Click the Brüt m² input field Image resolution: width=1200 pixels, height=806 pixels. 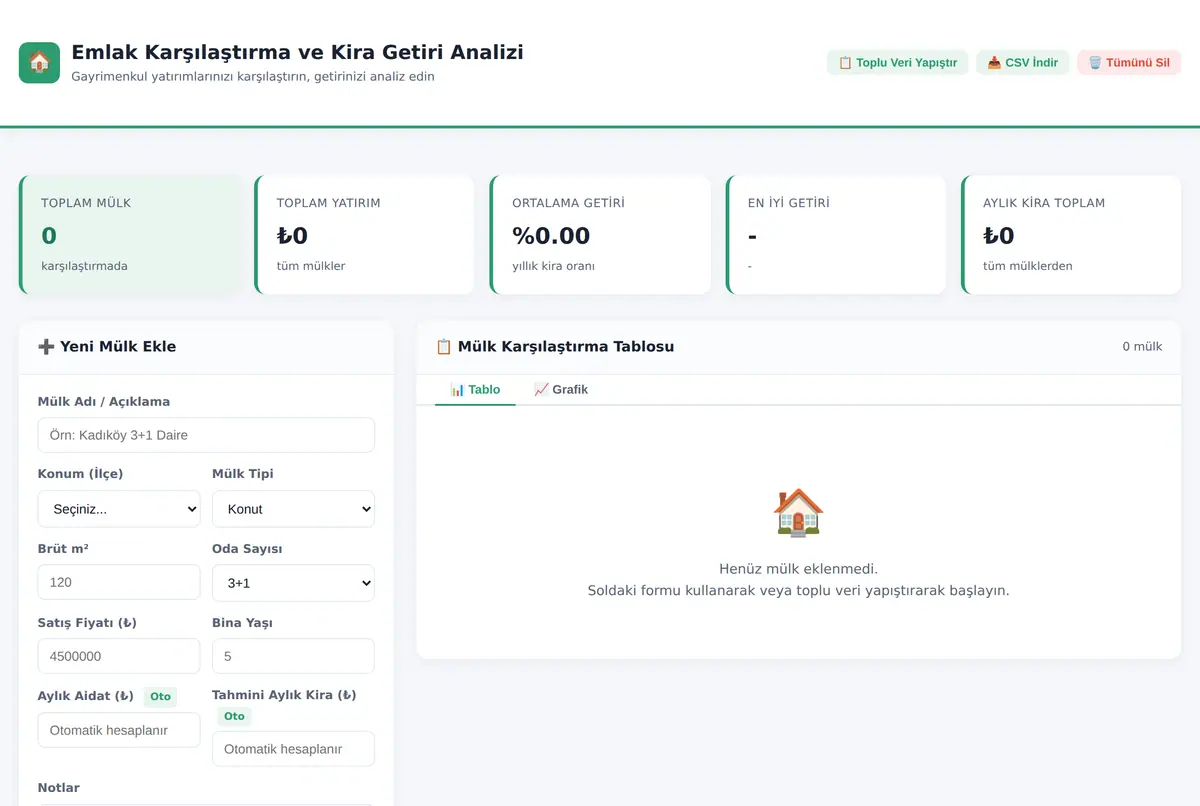pyautogui.click(x=119, y=582)
